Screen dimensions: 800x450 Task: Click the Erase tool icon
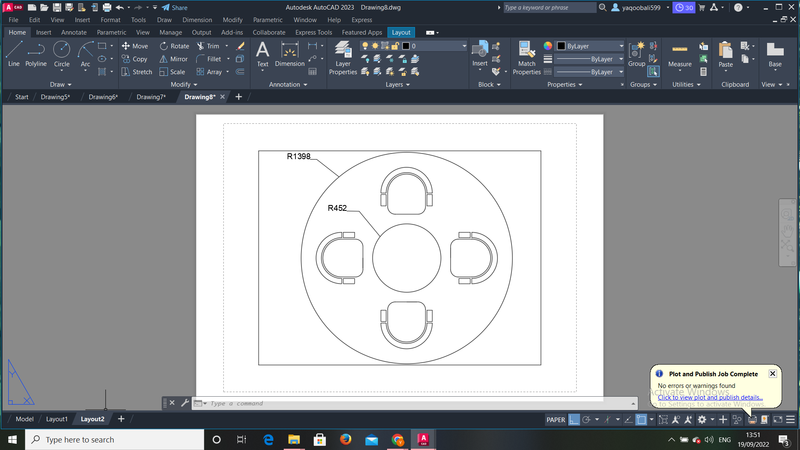click(x=241, y=46)
